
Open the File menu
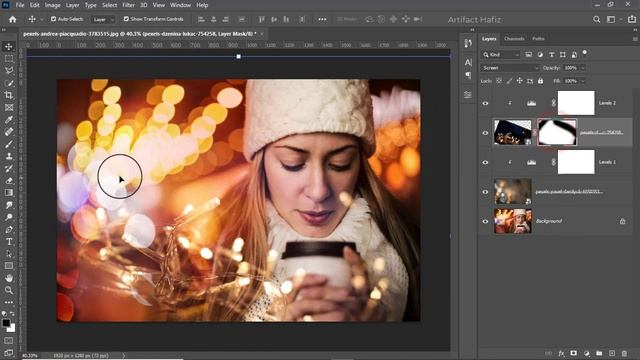point(20,5)
